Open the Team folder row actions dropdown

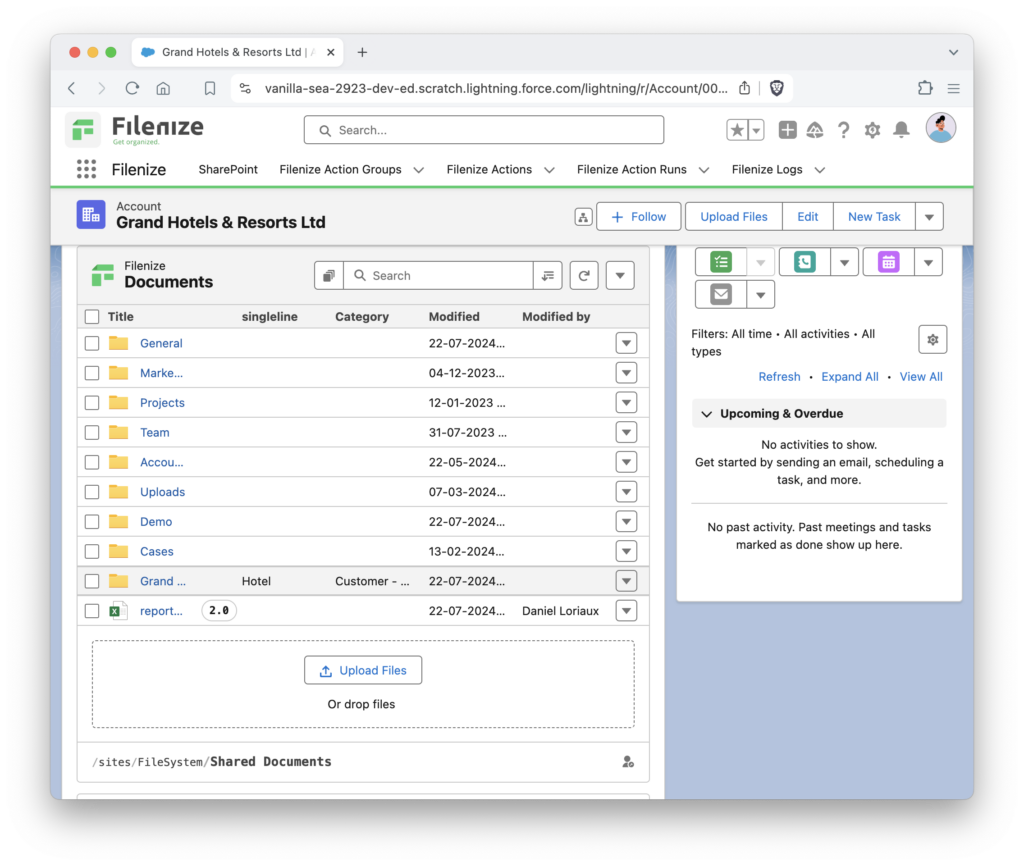(x=626, y=432)
